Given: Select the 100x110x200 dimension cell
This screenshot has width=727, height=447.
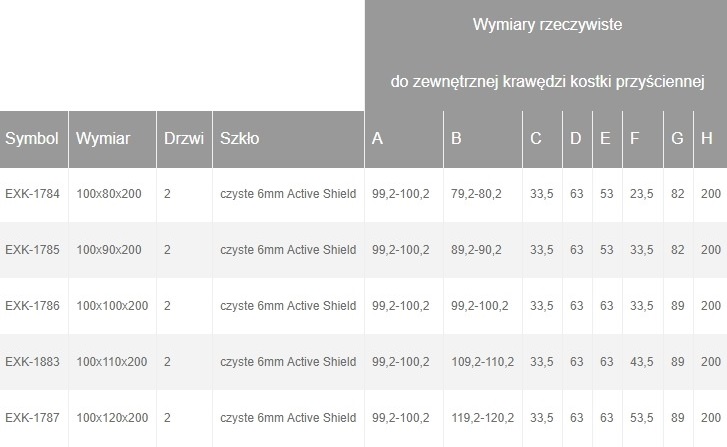Looking at the screenshot, I should 111,362.
